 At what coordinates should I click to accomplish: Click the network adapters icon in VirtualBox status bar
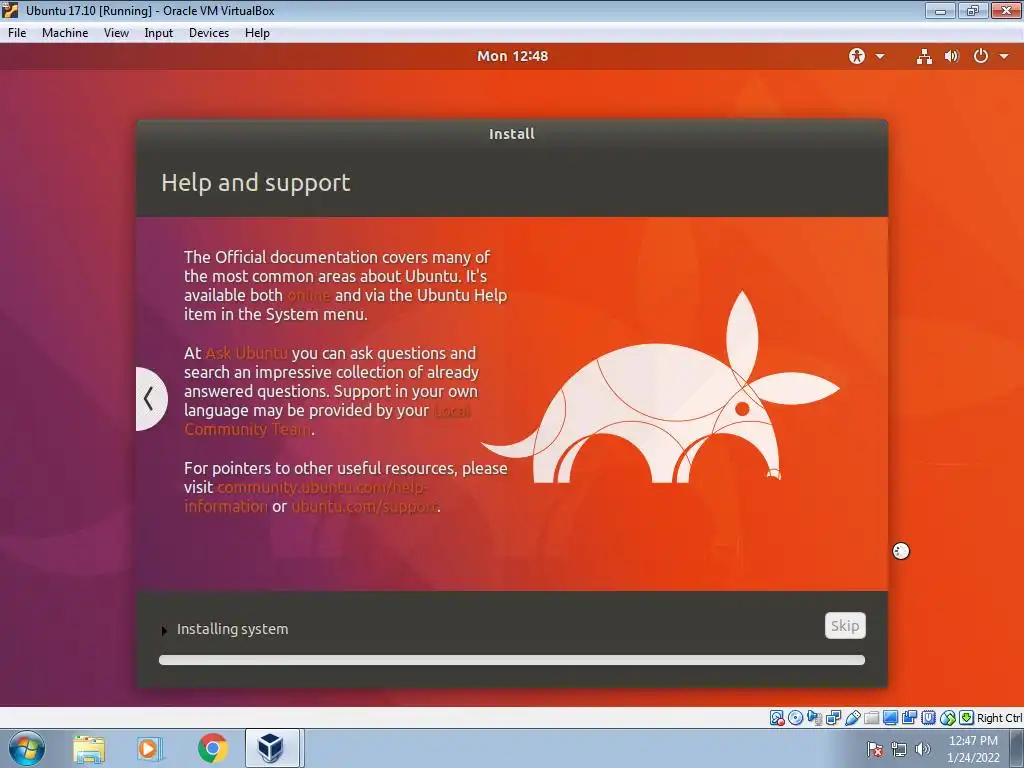tap(833, 718)
